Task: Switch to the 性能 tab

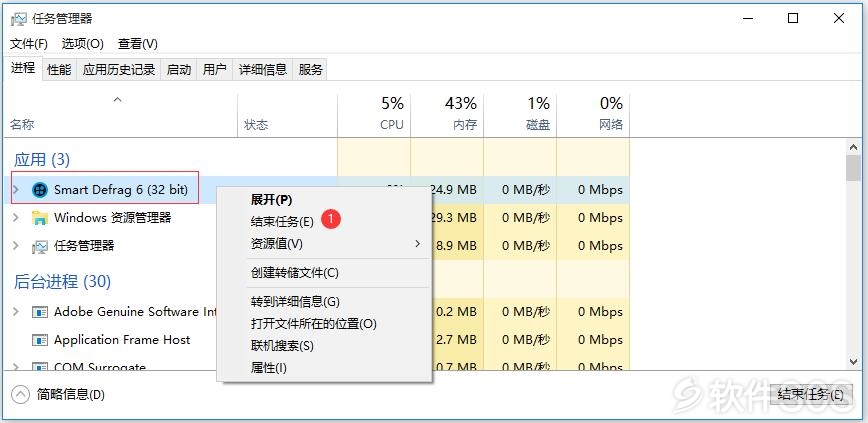Action: point(59,70)
